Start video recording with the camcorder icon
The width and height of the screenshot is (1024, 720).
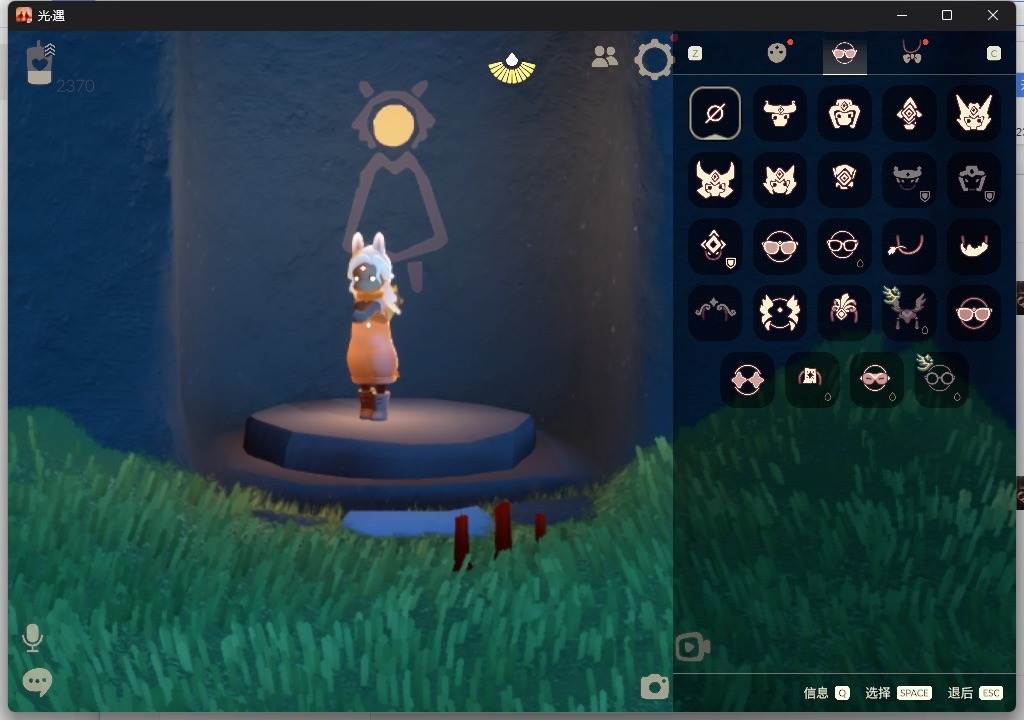point(693,647)
